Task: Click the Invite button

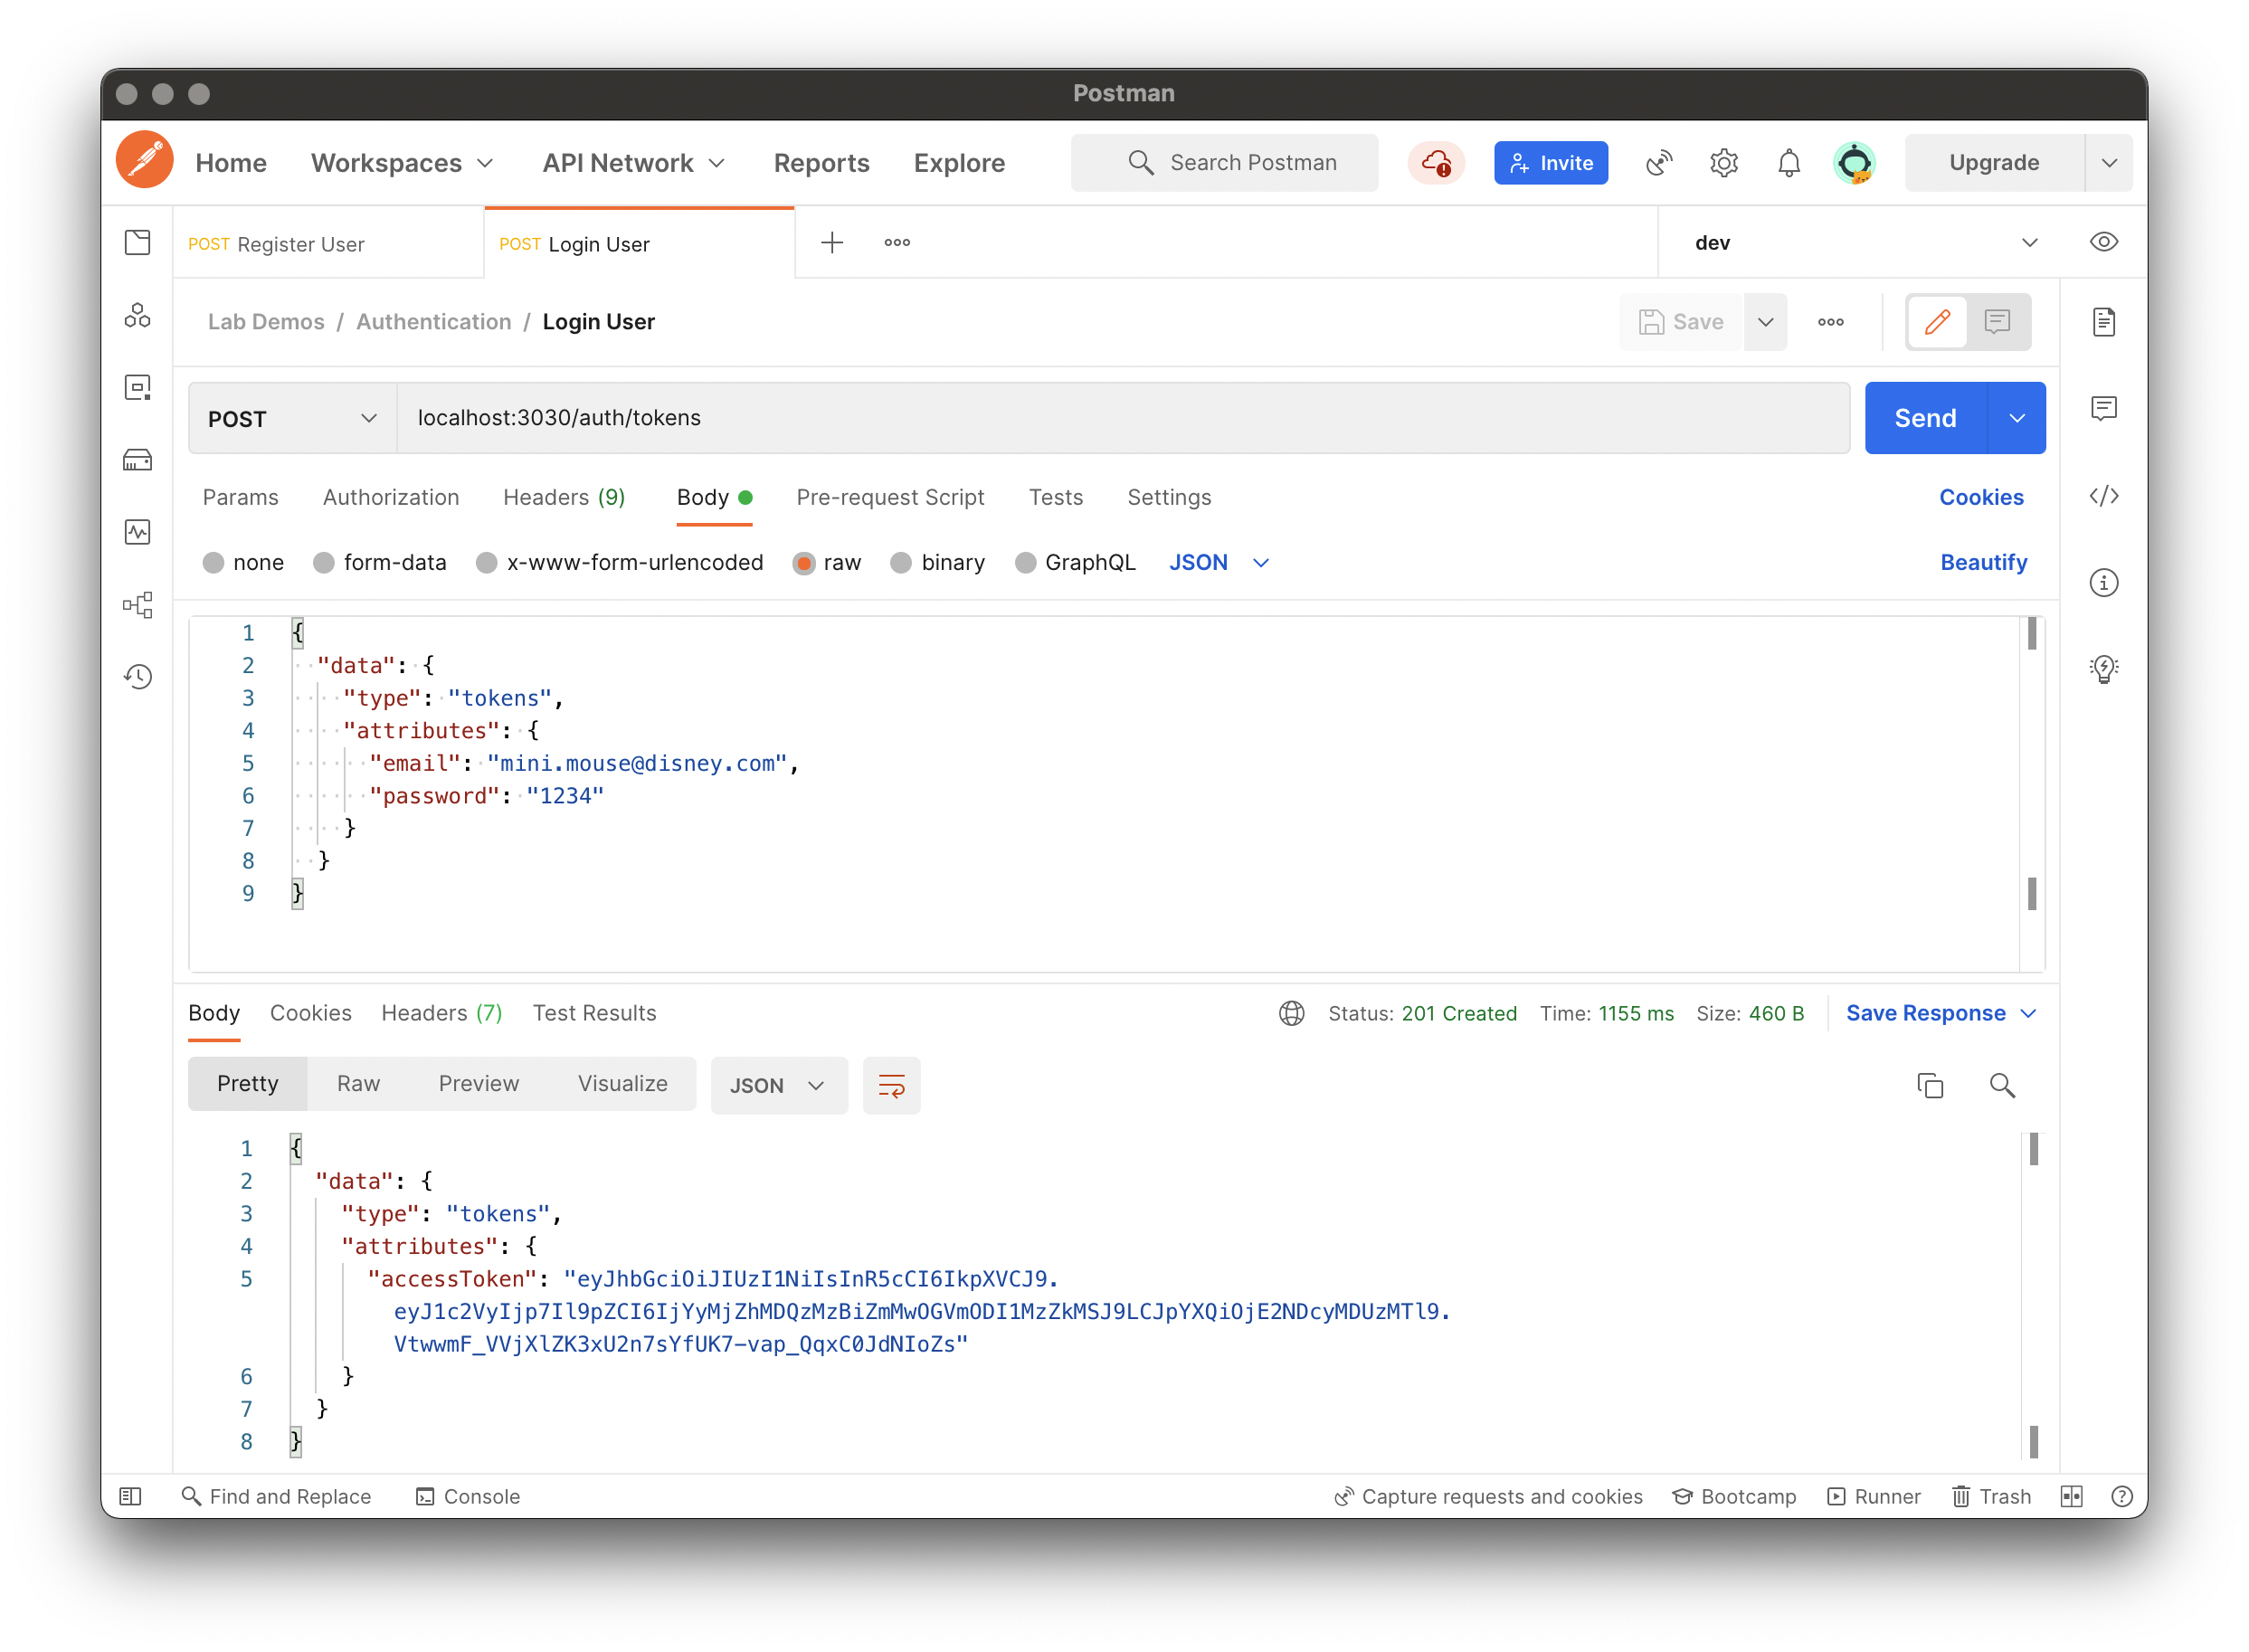Action: 1551,163
